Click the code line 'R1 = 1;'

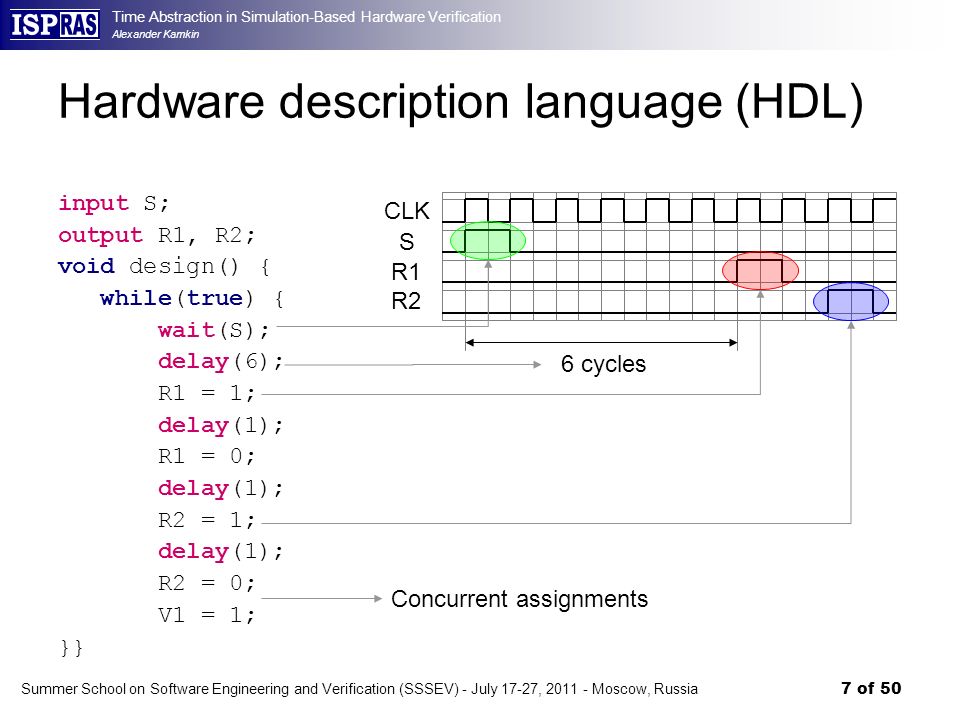[x=206, y=393]
